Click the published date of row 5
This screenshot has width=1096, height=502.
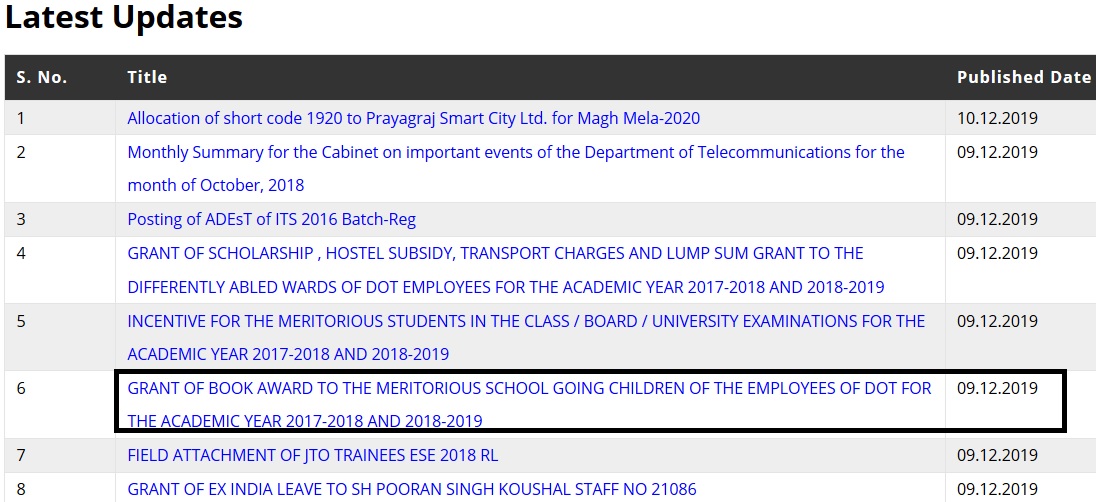(x=997, y=321)
